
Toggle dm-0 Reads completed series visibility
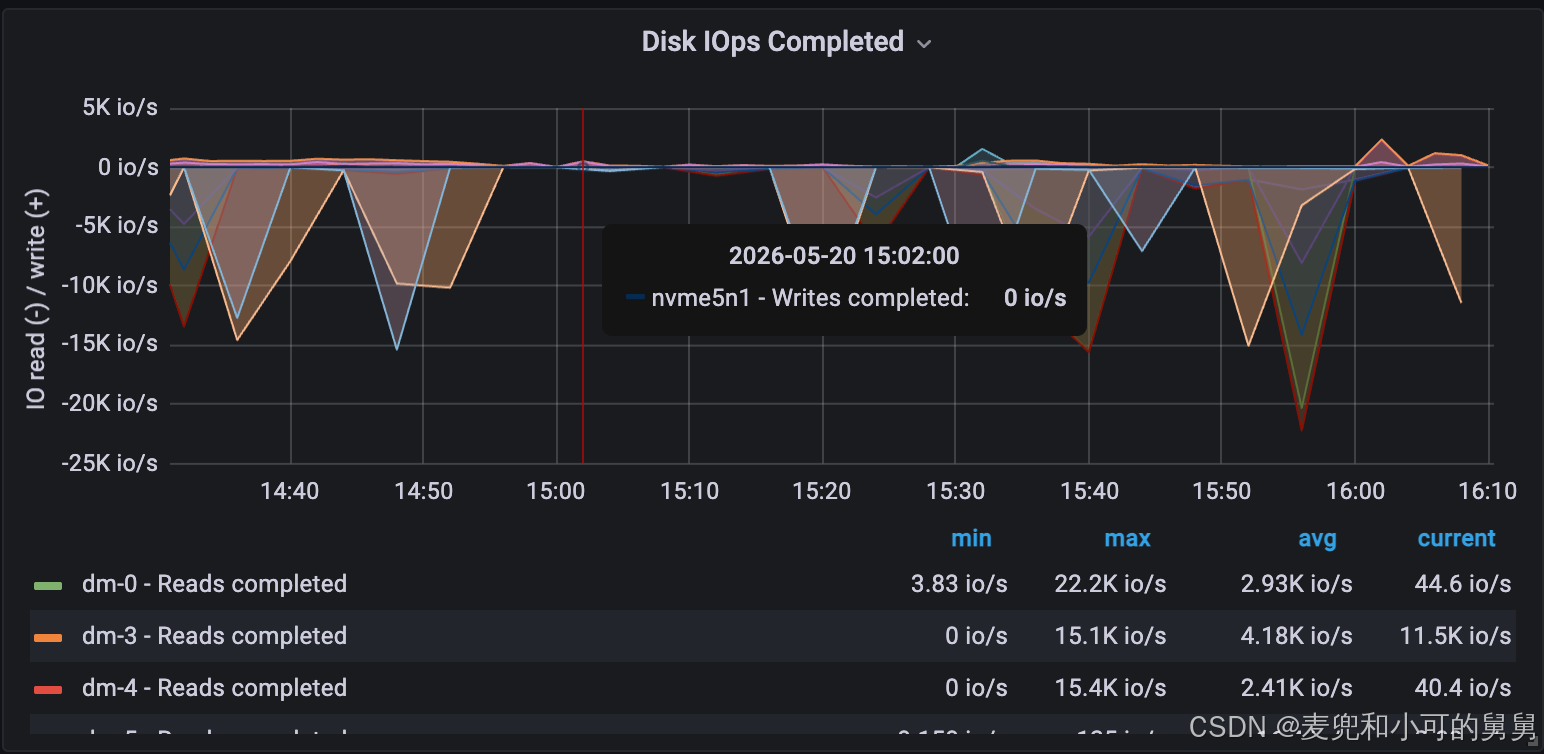click(x=214, y=584)
